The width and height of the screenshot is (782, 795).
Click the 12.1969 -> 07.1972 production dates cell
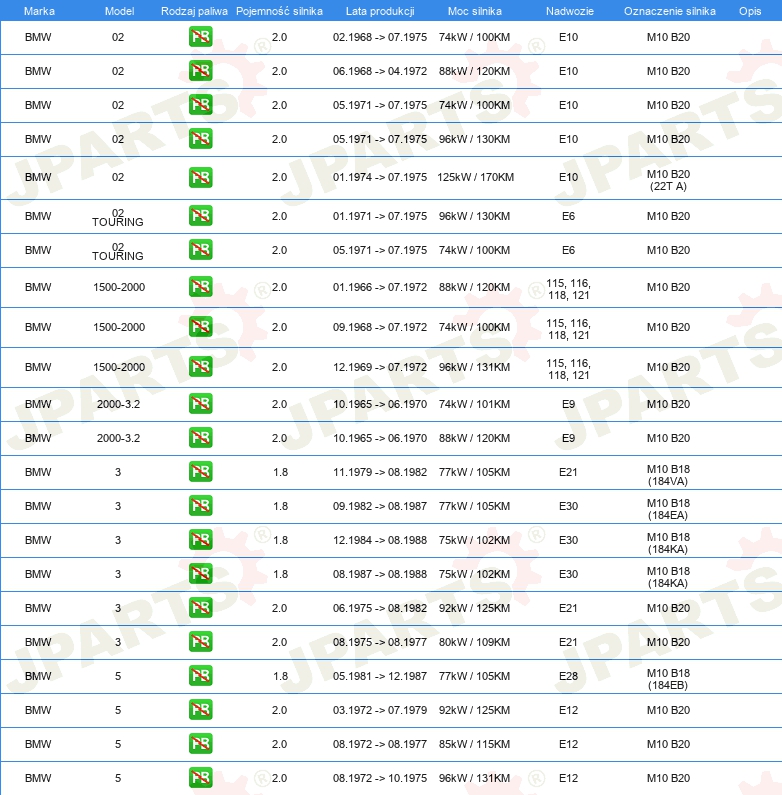(x=380, y=367)
